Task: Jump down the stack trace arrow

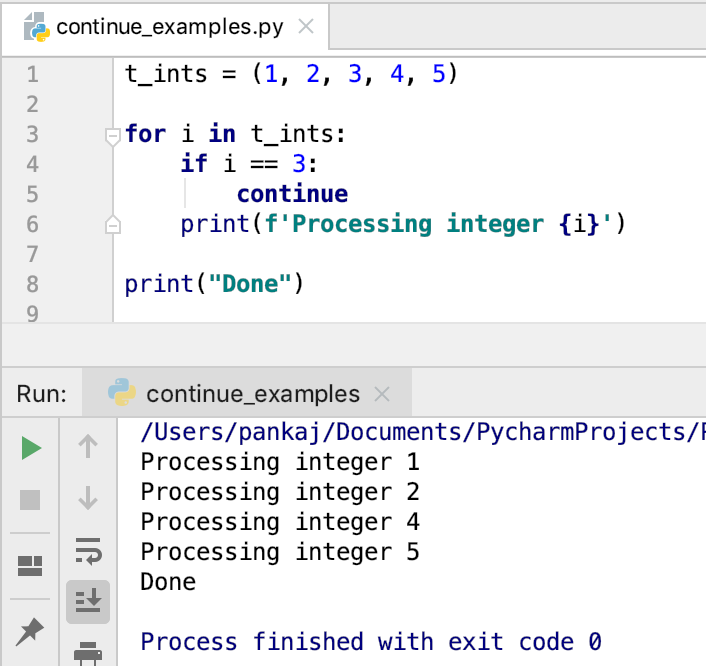Action: pyautogui.click(x=88, y=498)
